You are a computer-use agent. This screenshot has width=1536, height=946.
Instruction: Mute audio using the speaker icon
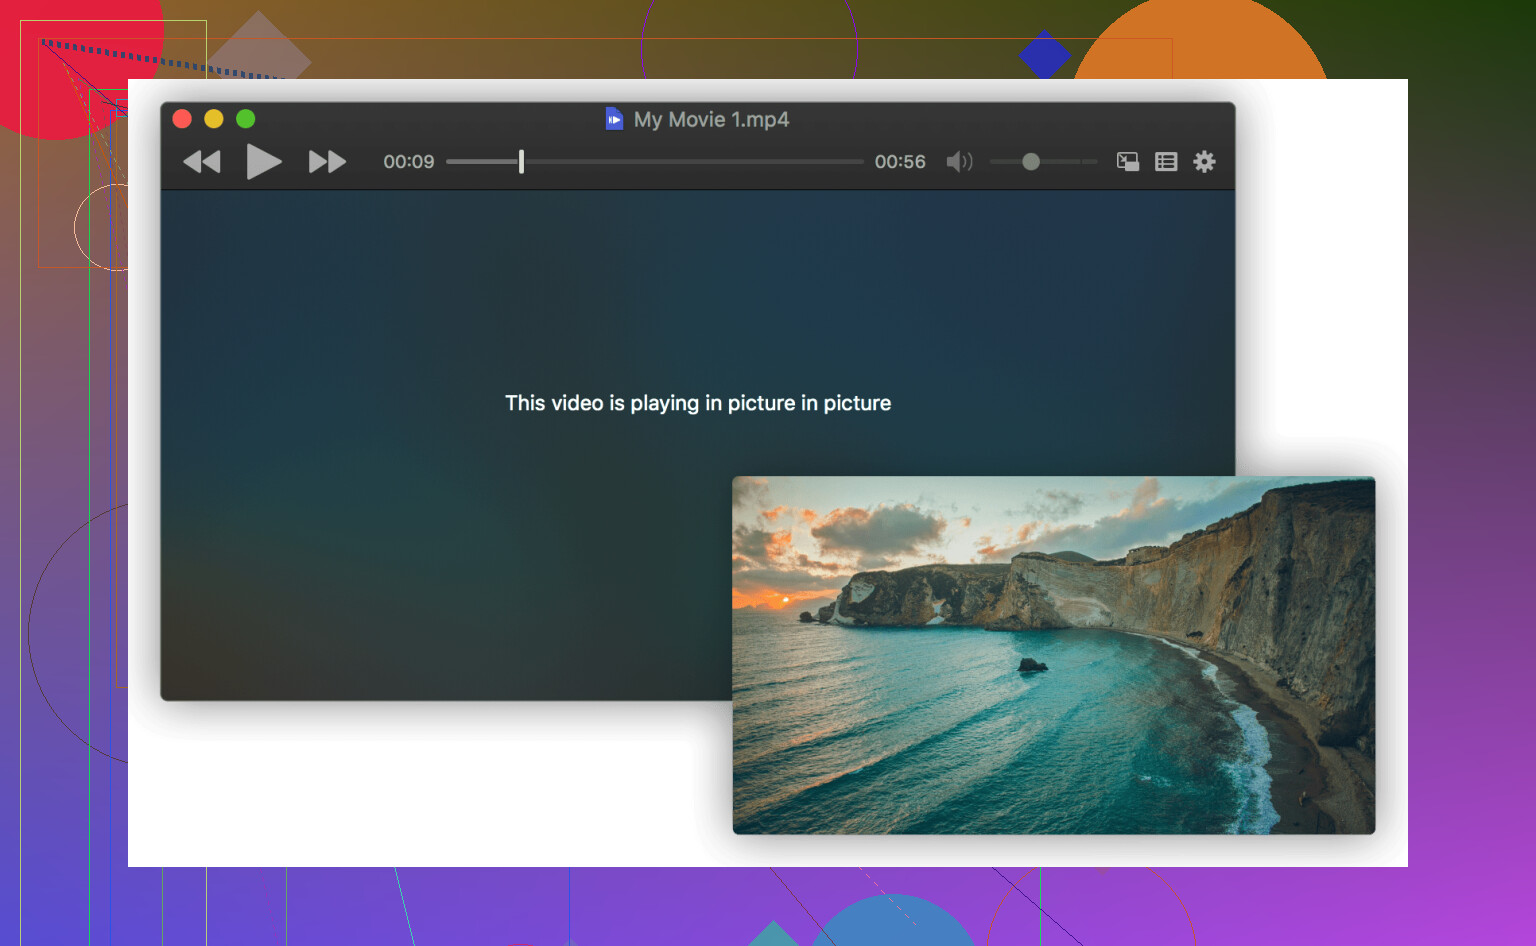pyautogui.click(x=959, y=162)
